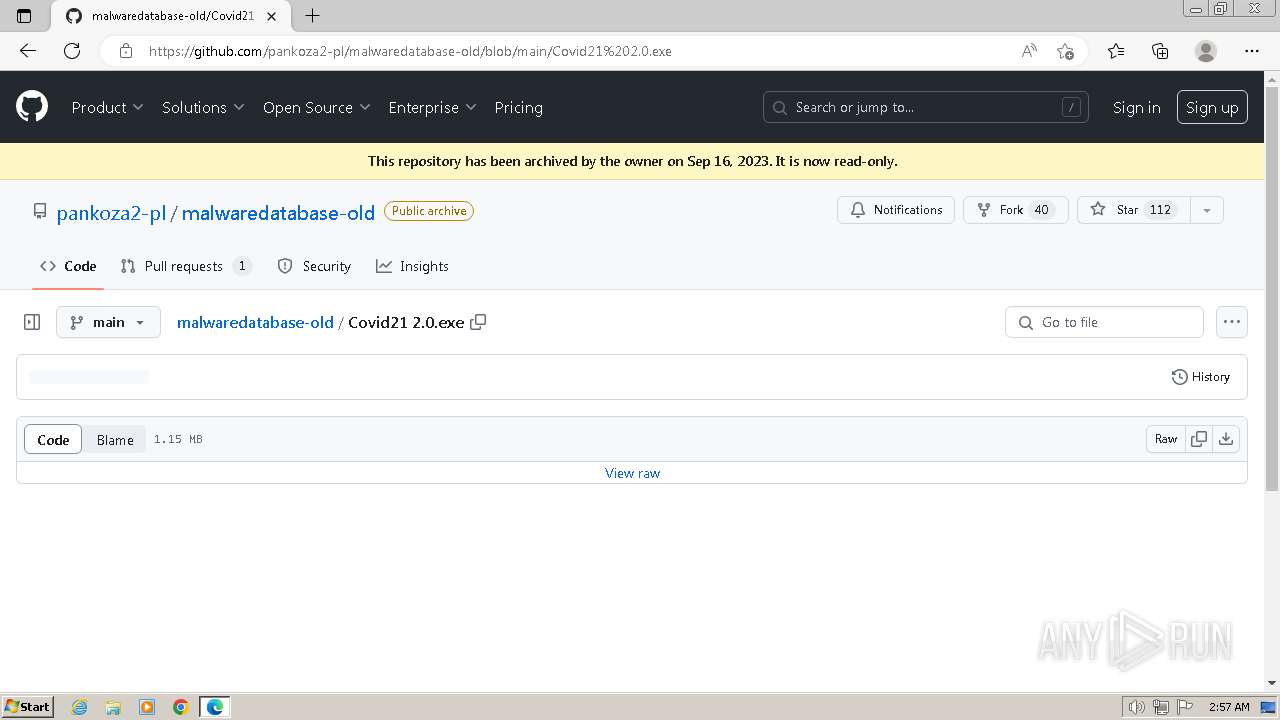Expand the file tree side panel
Image resolution: width=1280 pixels, height=720 pixels.
(32, 322)
